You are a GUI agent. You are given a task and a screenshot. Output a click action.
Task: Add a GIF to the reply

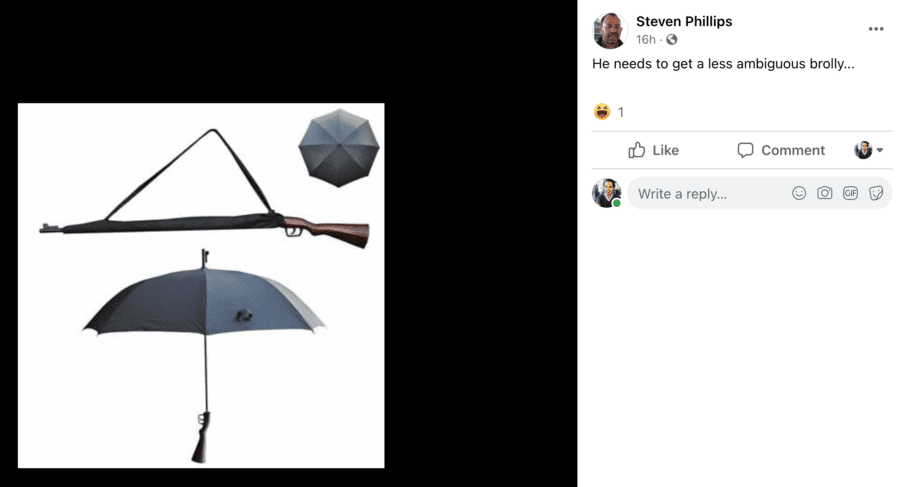point(850,193)
